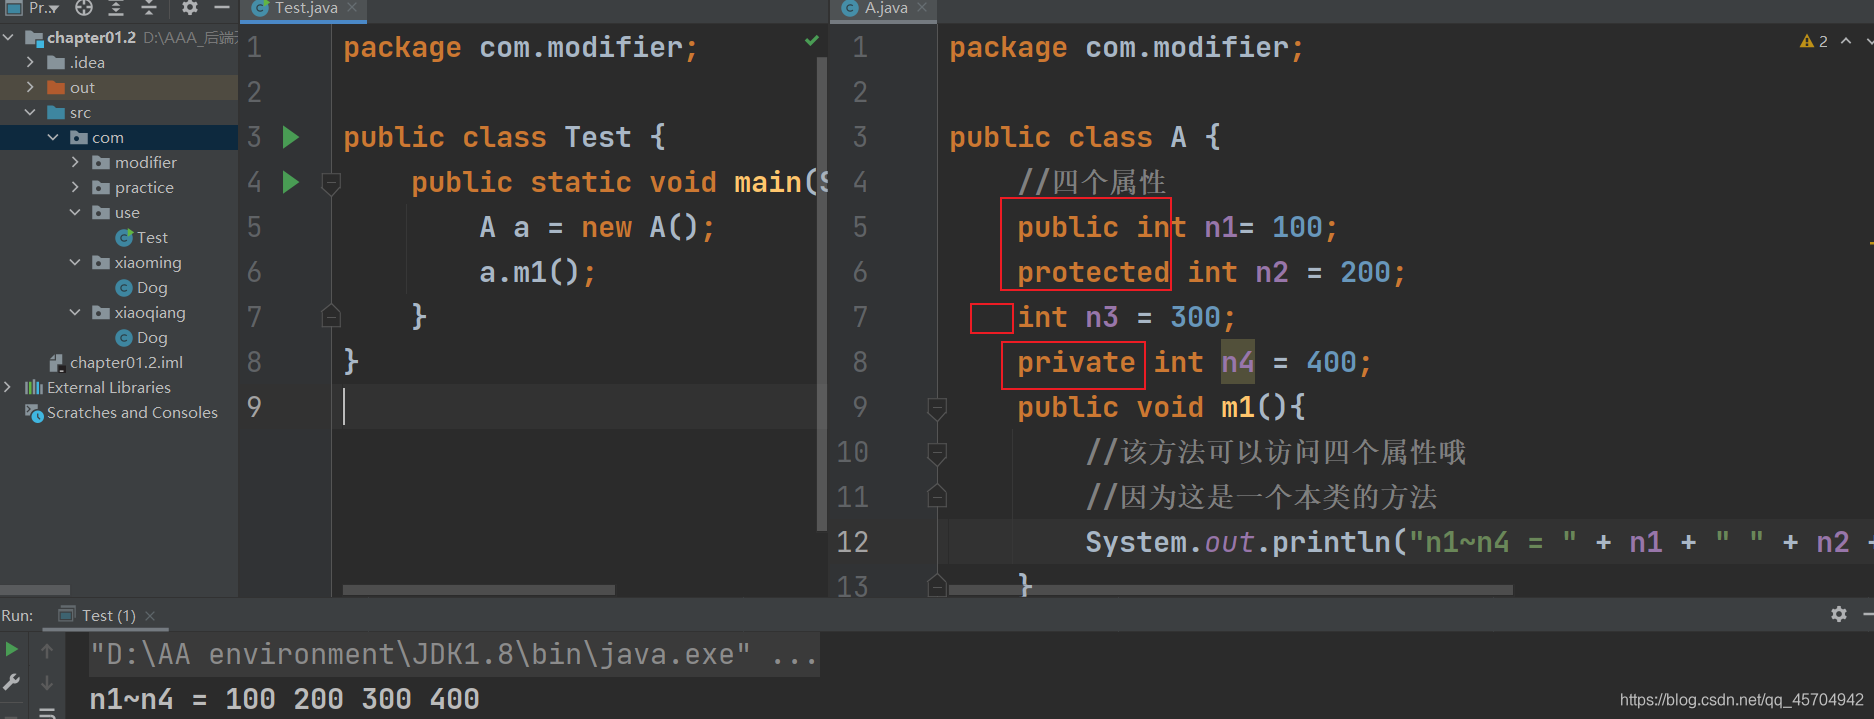This screenshot has height=719, width=1874.
Task: Close the A.java tab
Action: [922, 8]
